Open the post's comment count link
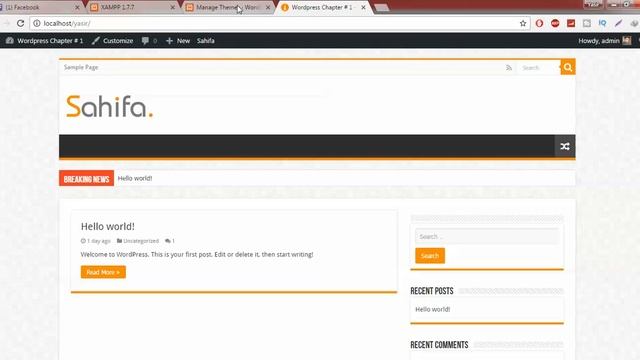 click(170, 241)
